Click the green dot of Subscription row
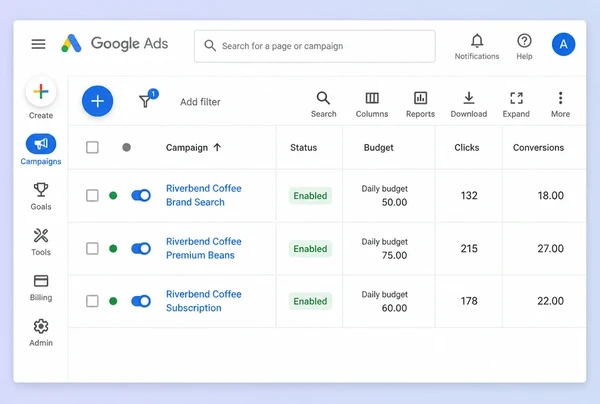Image resolution: width=600 pixels, height=404 pixels. [x=113, y=301]
